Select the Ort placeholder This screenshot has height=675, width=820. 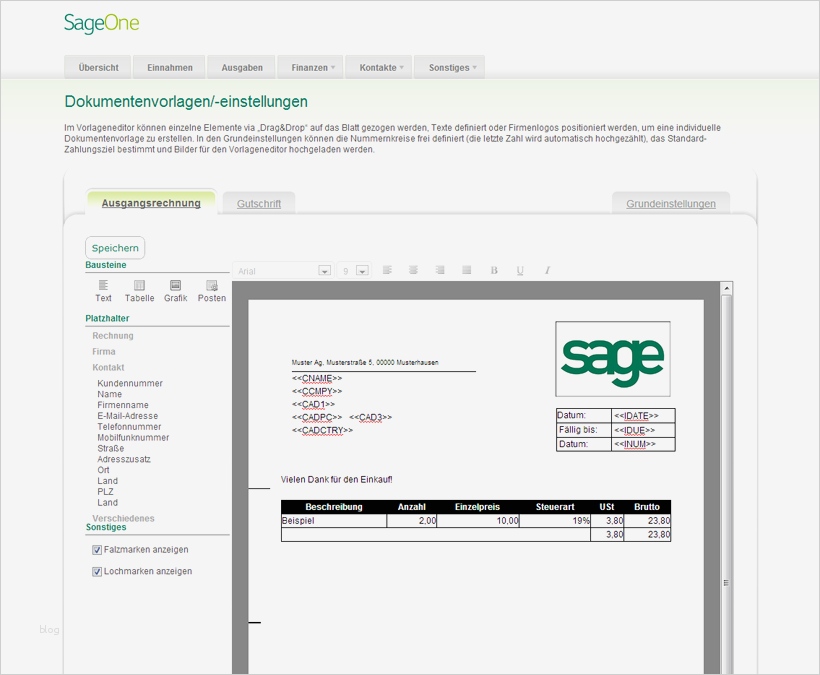103,470
